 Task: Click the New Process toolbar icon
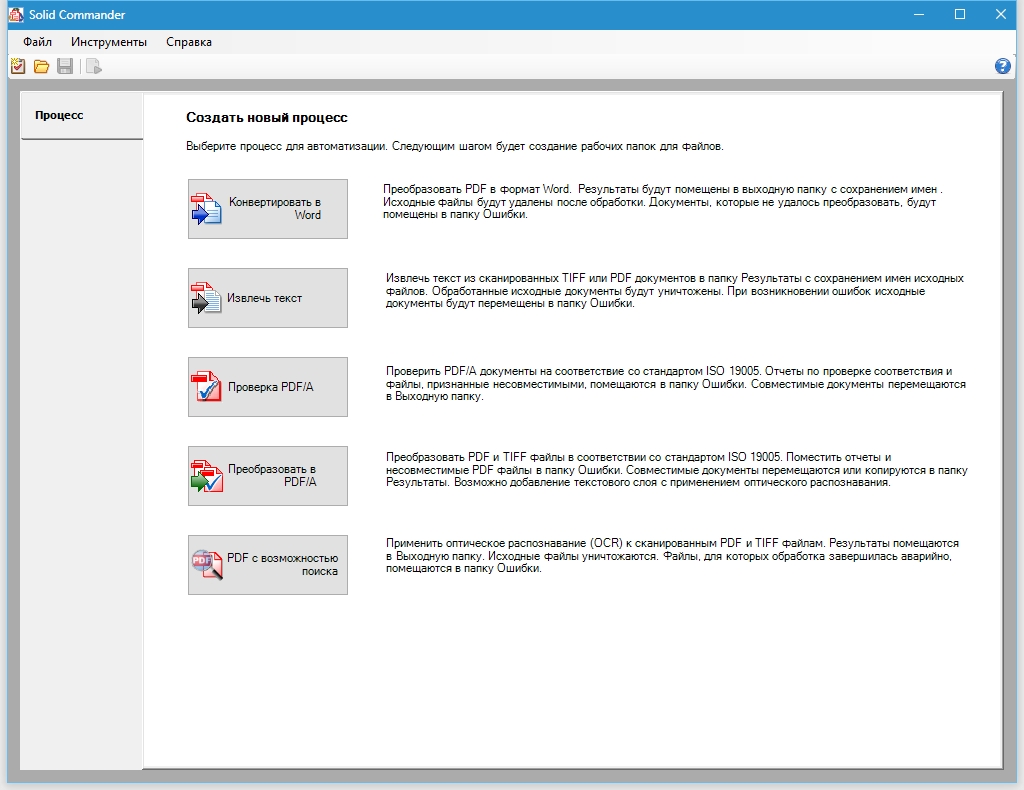[x=17, y=67]
